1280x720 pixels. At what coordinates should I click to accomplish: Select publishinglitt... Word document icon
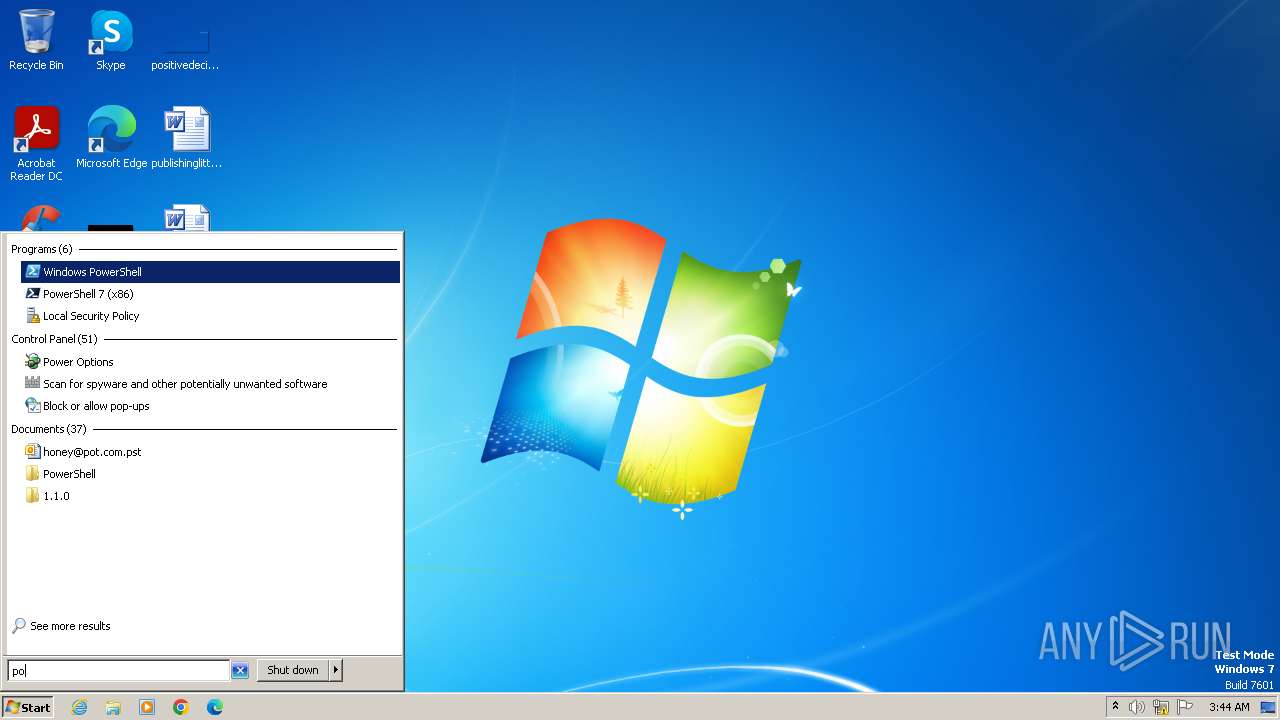[x=186, y=138]
